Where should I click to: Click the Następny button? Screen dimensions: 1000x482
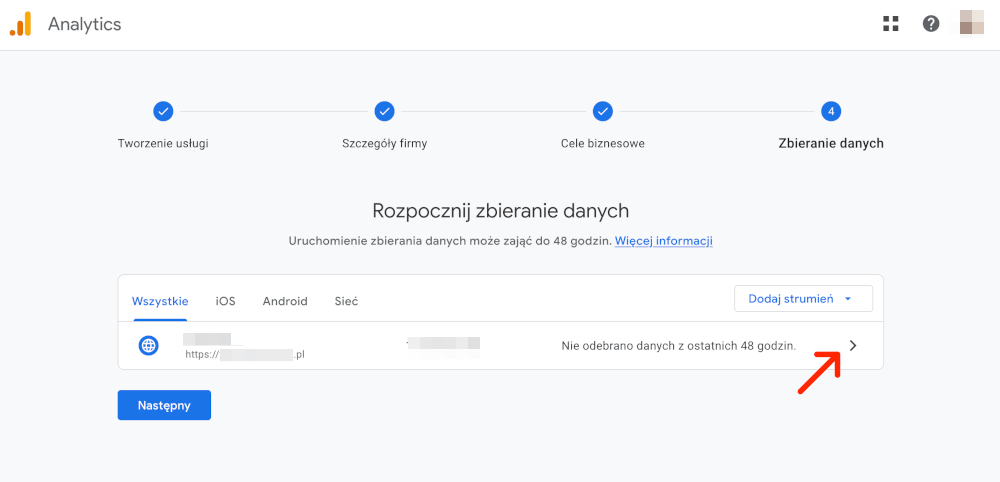pos(164,405)
